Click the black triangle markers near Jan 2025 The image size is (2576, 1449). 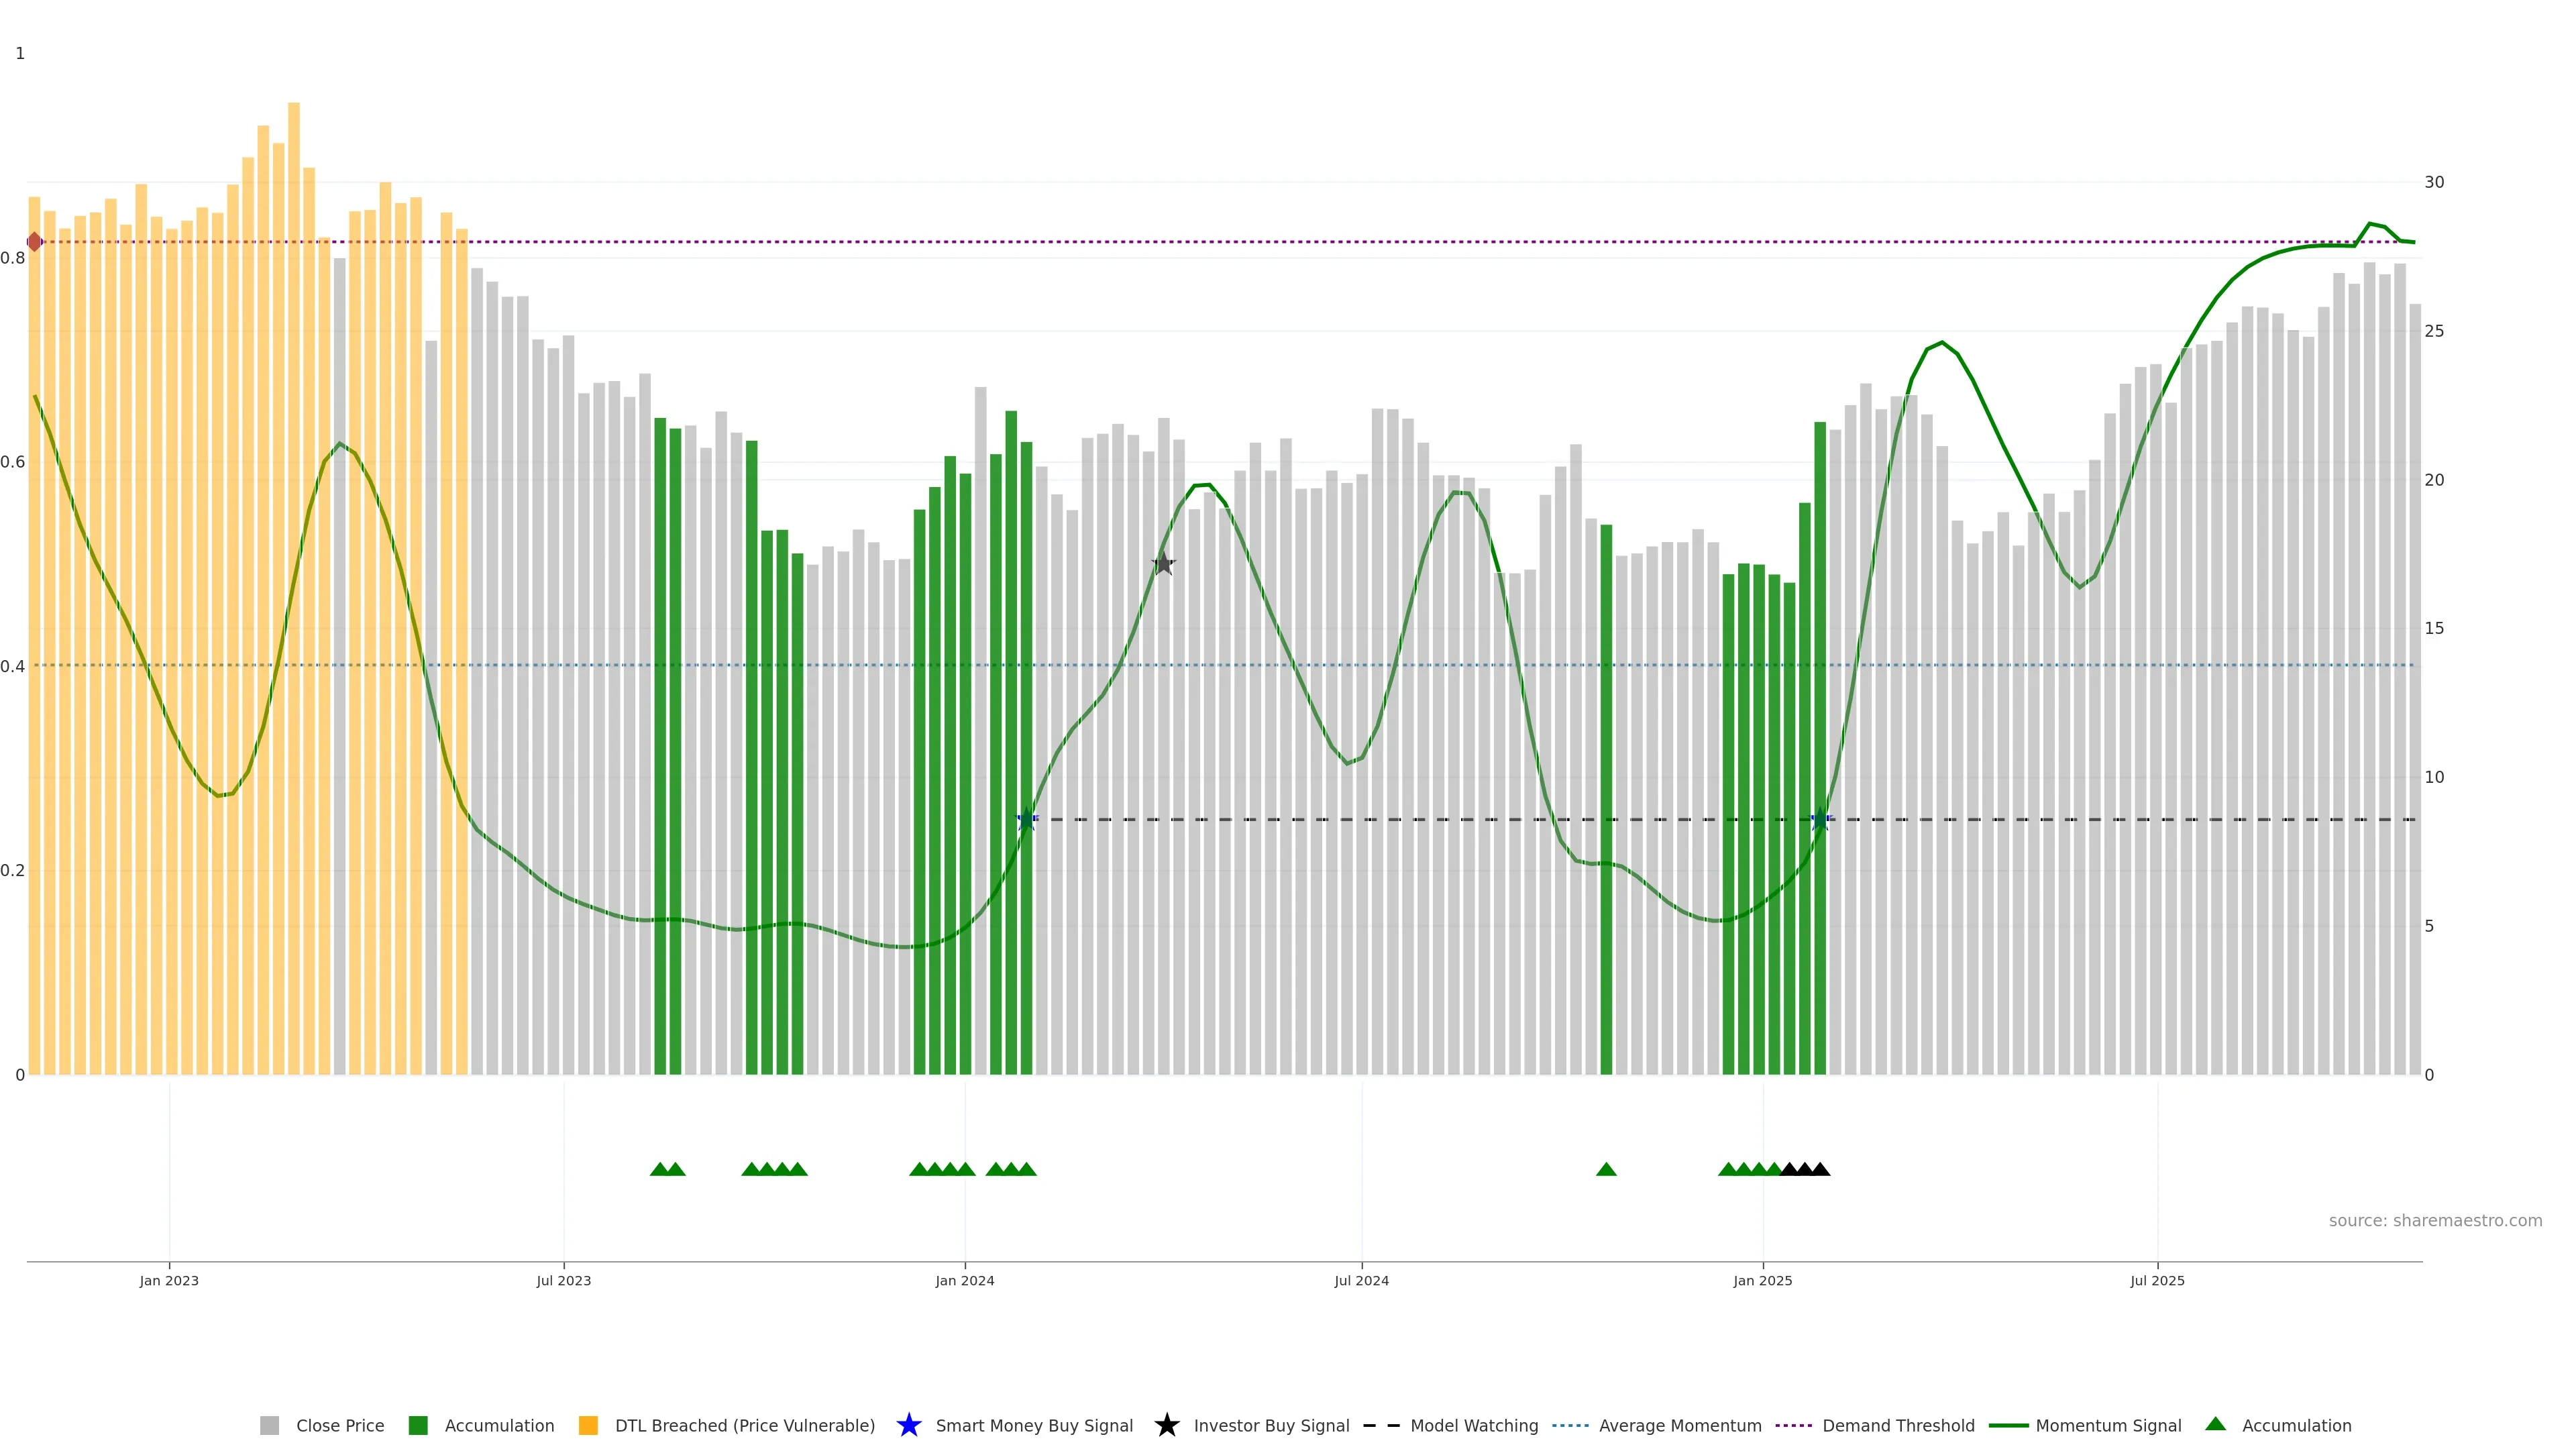click(x=1805, y=1169)
